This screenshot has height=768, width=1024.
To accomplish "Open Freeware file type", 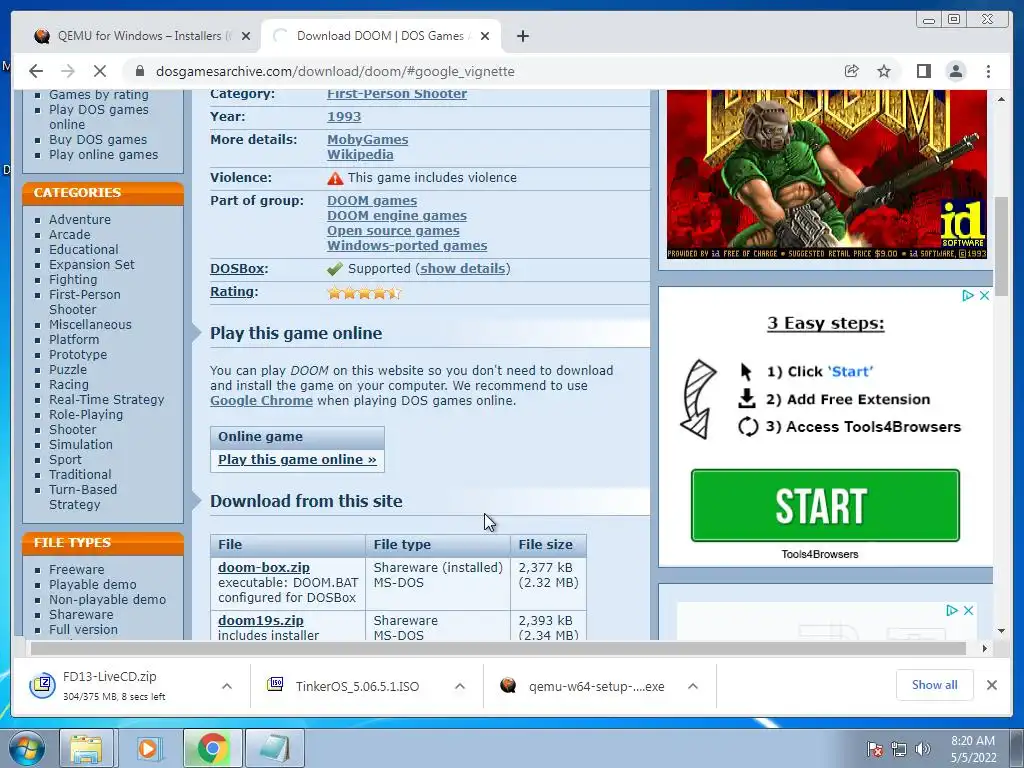I will [x=76, y=569].
